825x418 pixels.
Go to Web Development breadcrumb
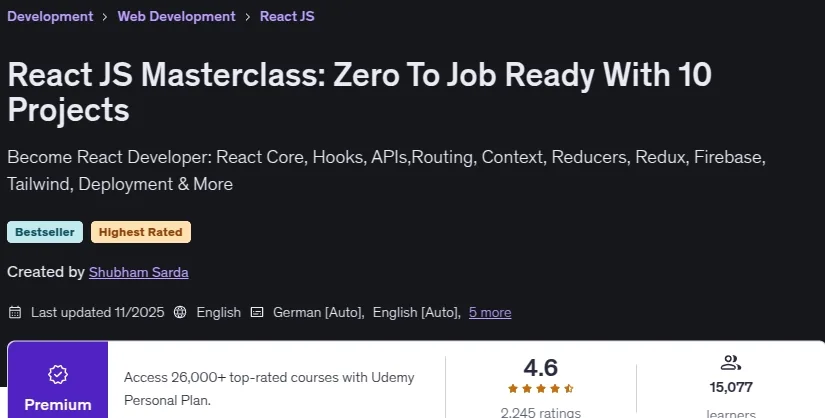[x=176, y=16]
